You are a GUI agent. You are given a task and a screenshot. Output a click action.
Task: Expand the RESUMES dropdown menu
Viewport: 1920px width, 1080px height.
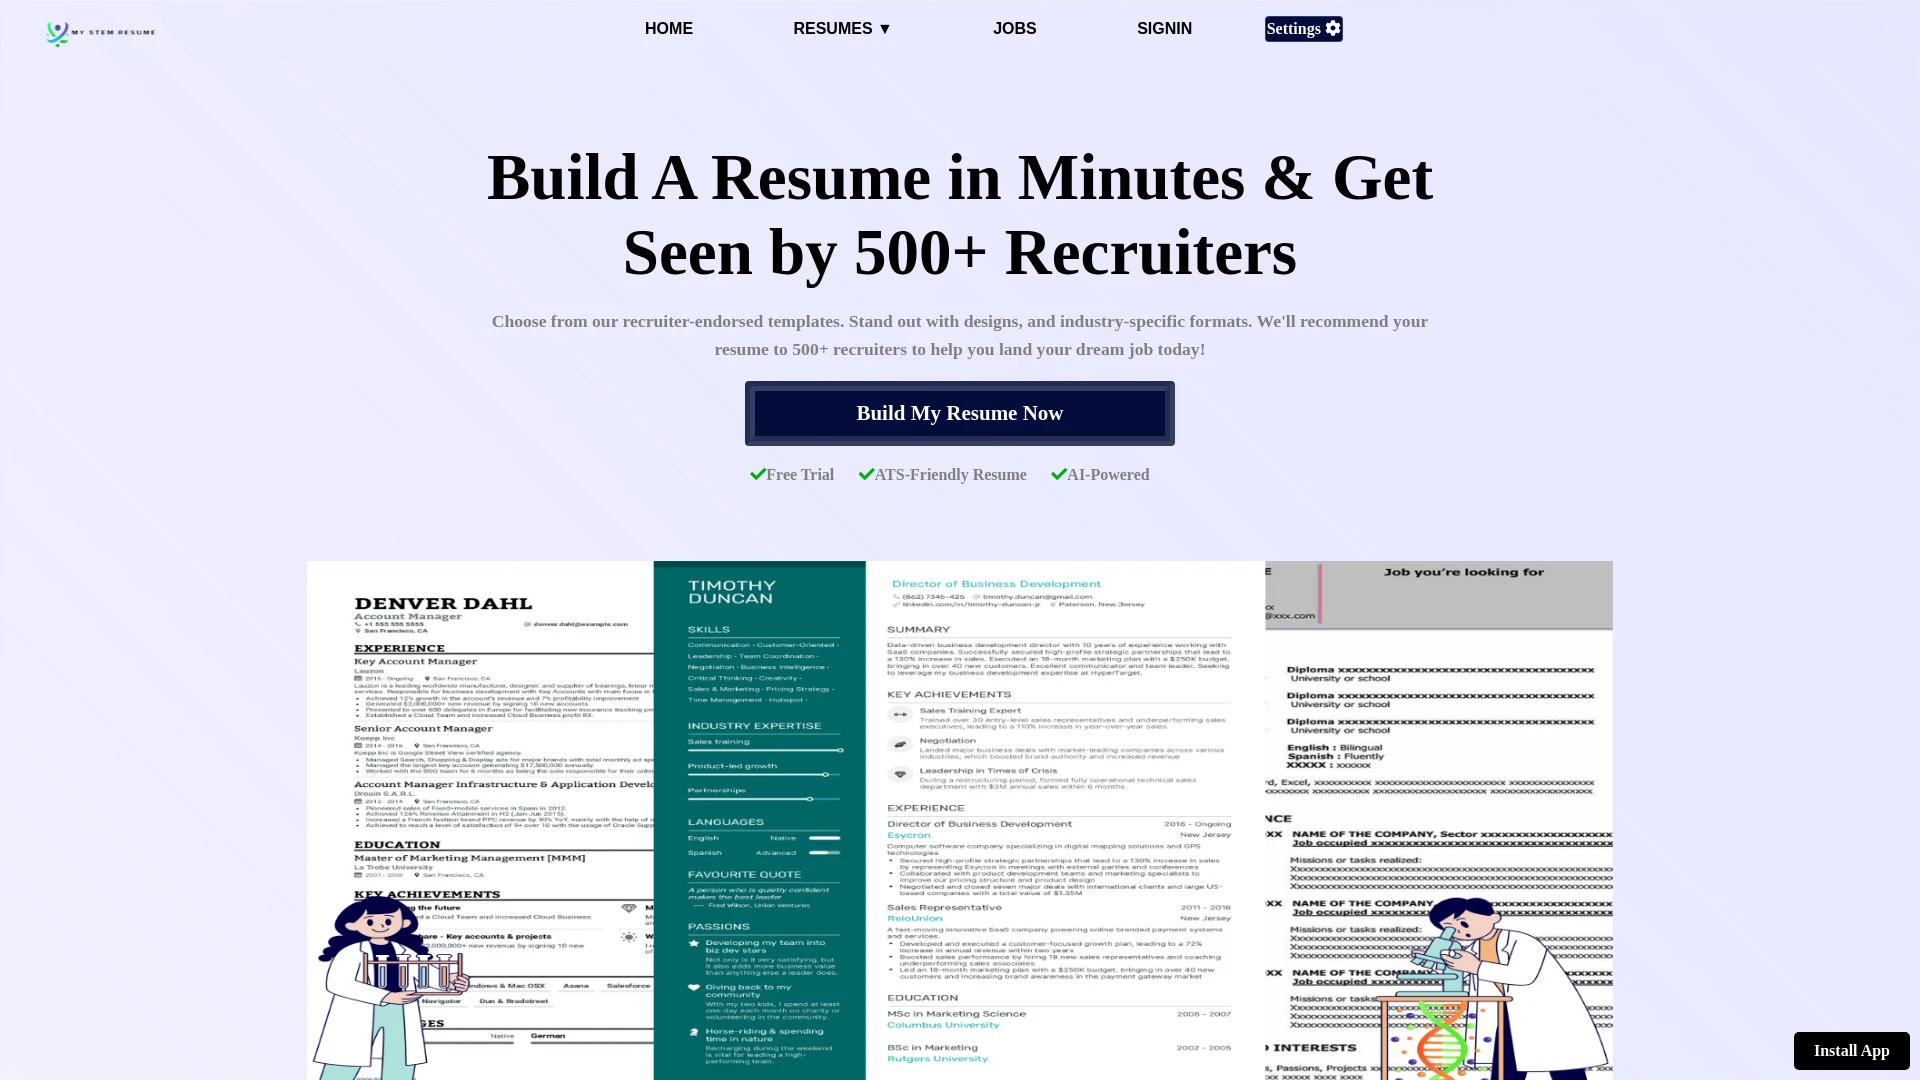[x=841, y=28]
